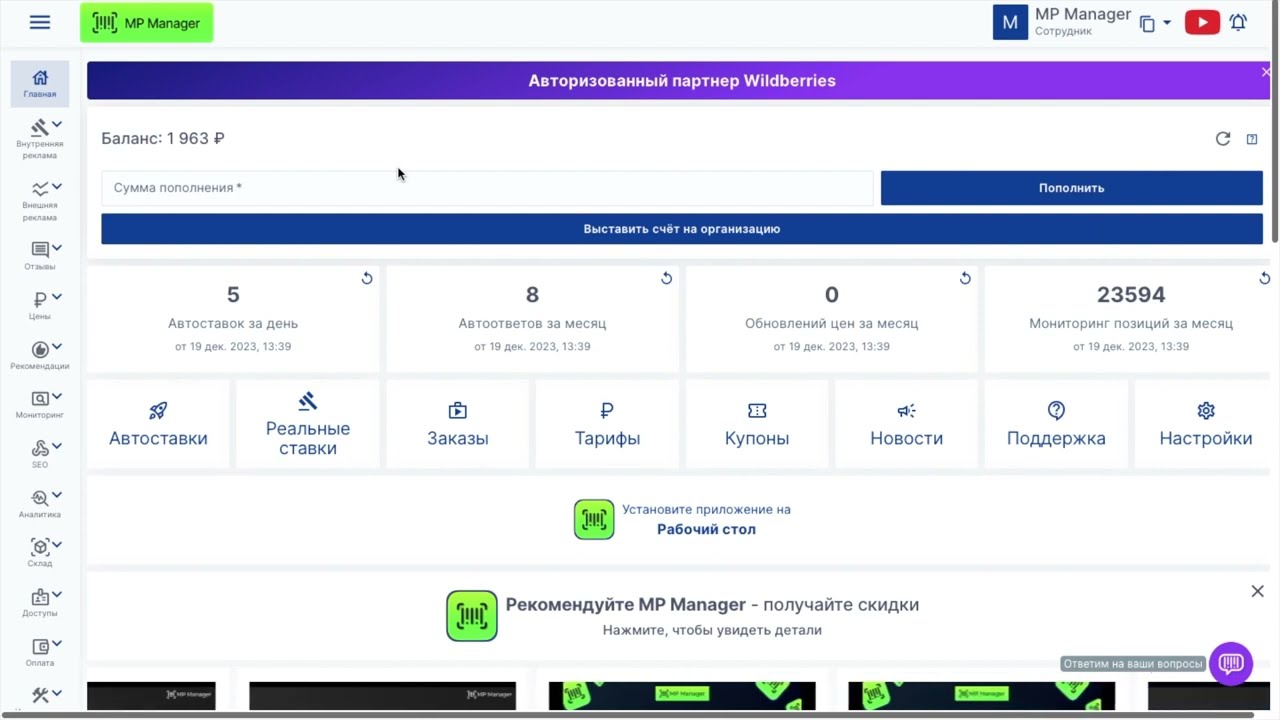
Task: Expand the Склад chevron
Action: [x=57, y=545]
